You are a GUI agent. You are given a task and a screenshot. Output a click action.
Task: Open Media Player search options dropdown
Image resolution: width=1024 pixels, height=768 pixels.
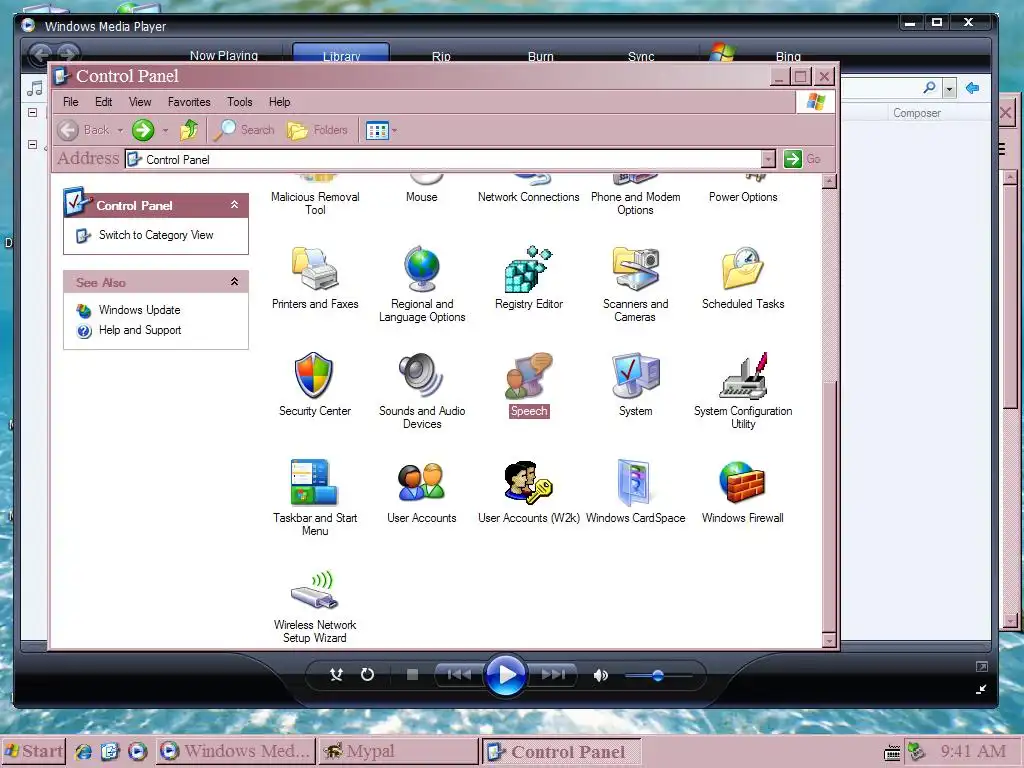(950, 88)
